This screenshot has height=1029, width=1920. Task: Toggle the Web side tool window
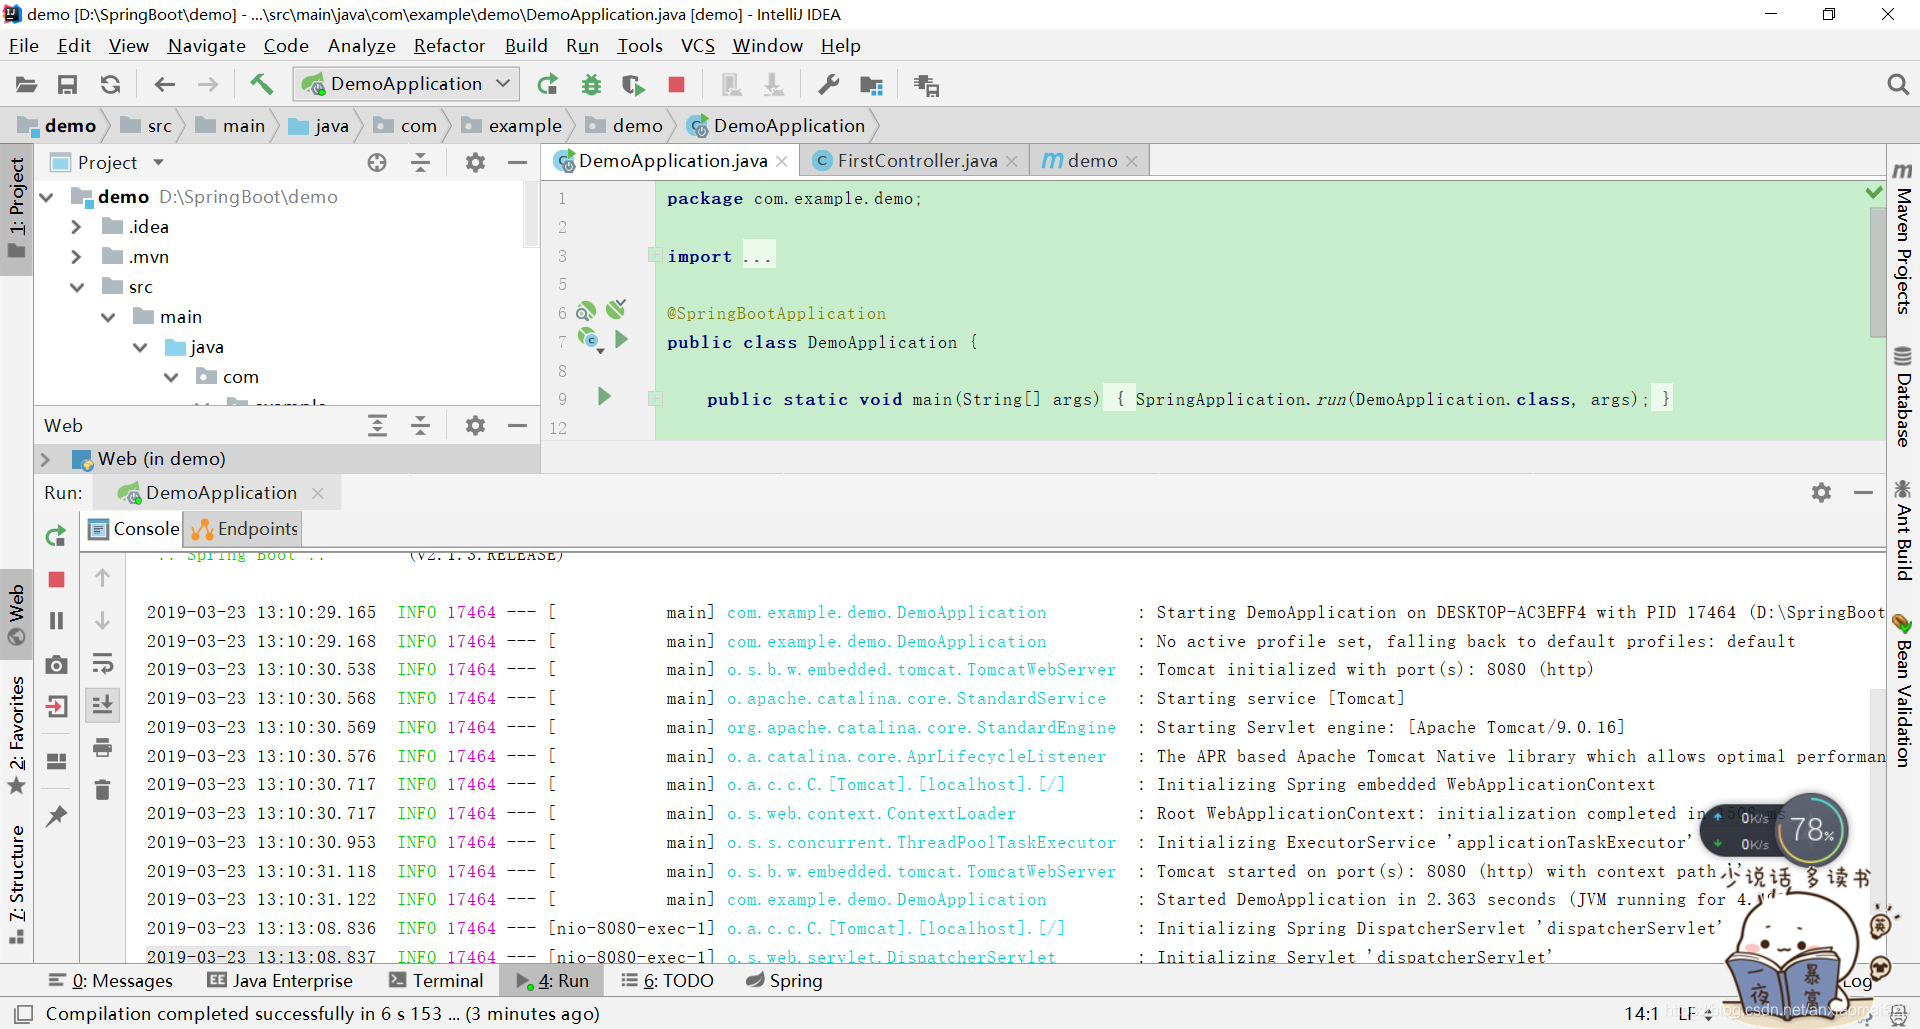pyautogui.click(x=16, y=614)
